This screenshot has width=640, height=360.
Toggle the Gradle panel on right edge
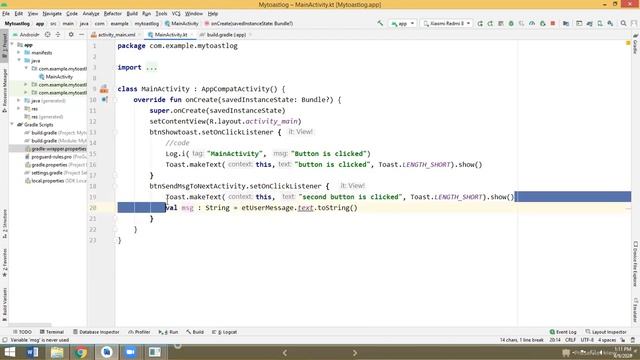click(x=635, y=44)
